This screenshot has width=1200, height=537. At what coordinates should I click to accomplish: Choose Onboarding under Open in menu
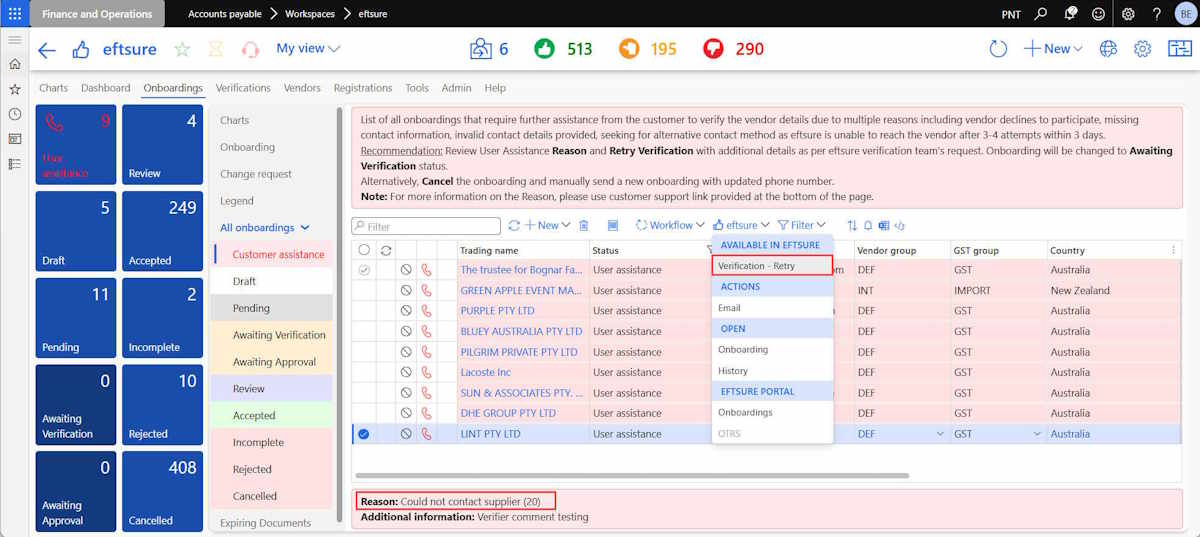[772, 350]
